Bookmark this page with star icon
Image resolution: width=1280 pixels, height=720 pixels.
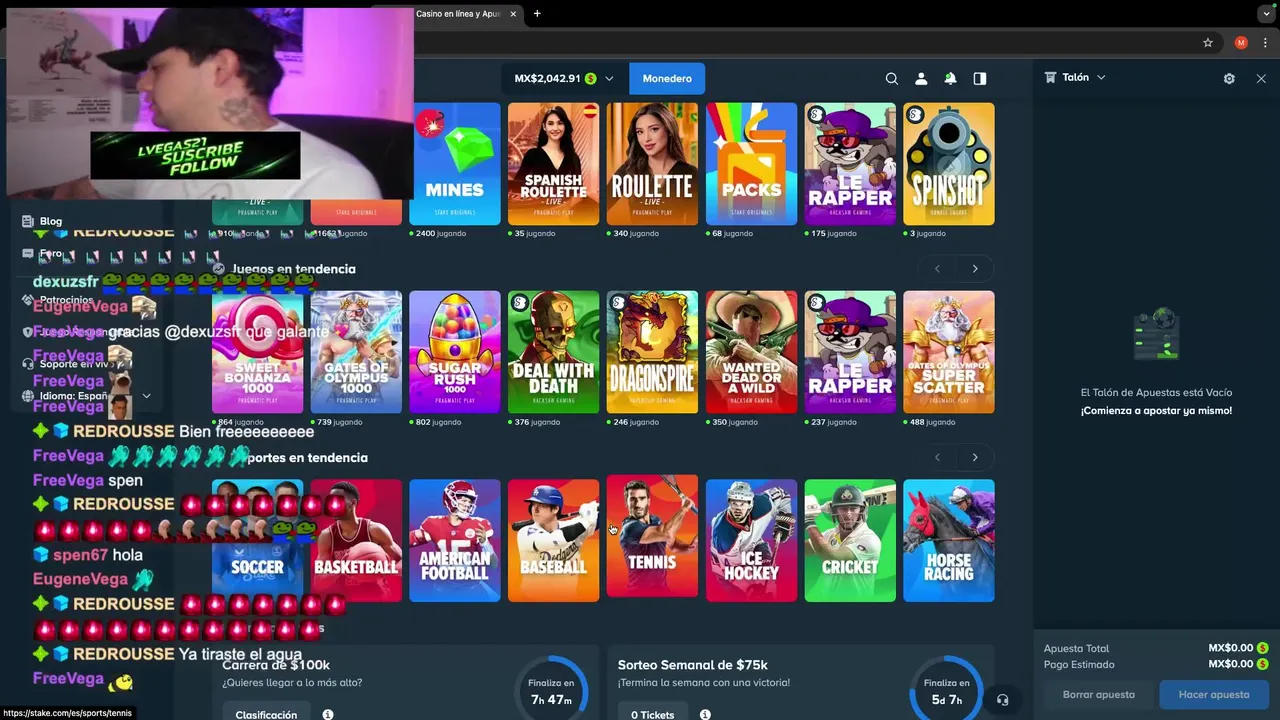tap(1208, 43)
